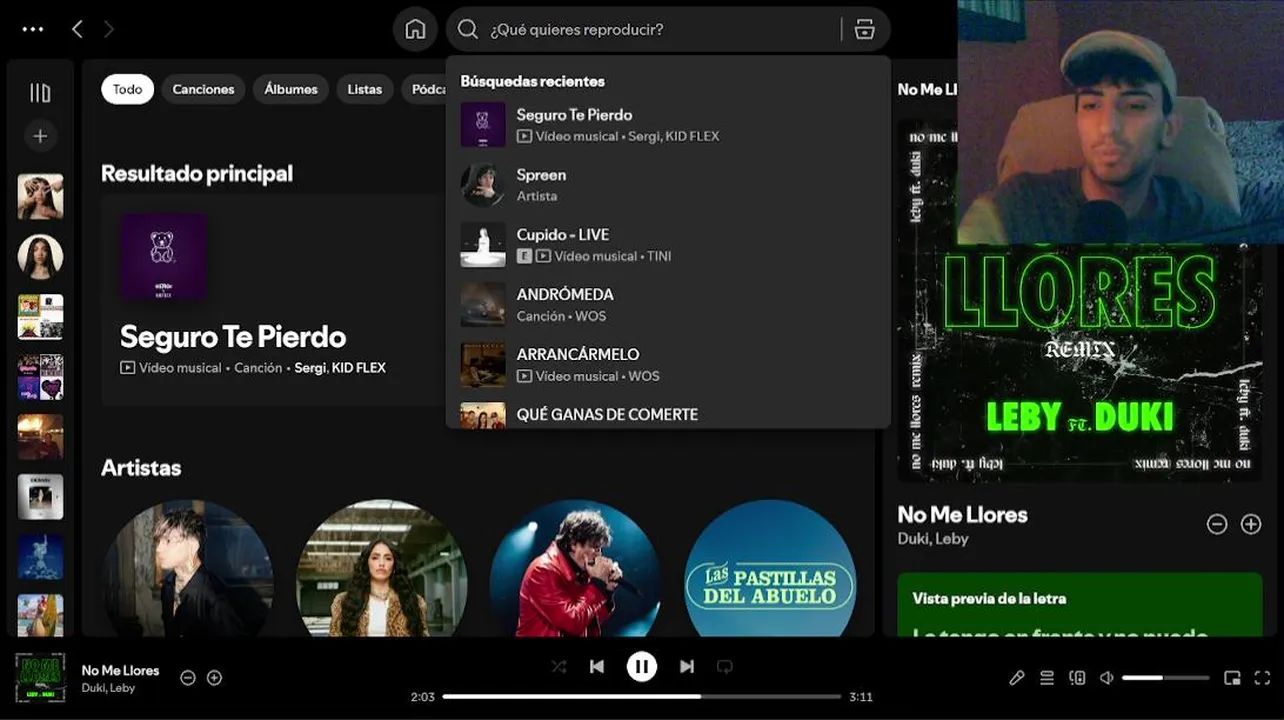
Task: Adjust the volume slider
Action: 1165,678
